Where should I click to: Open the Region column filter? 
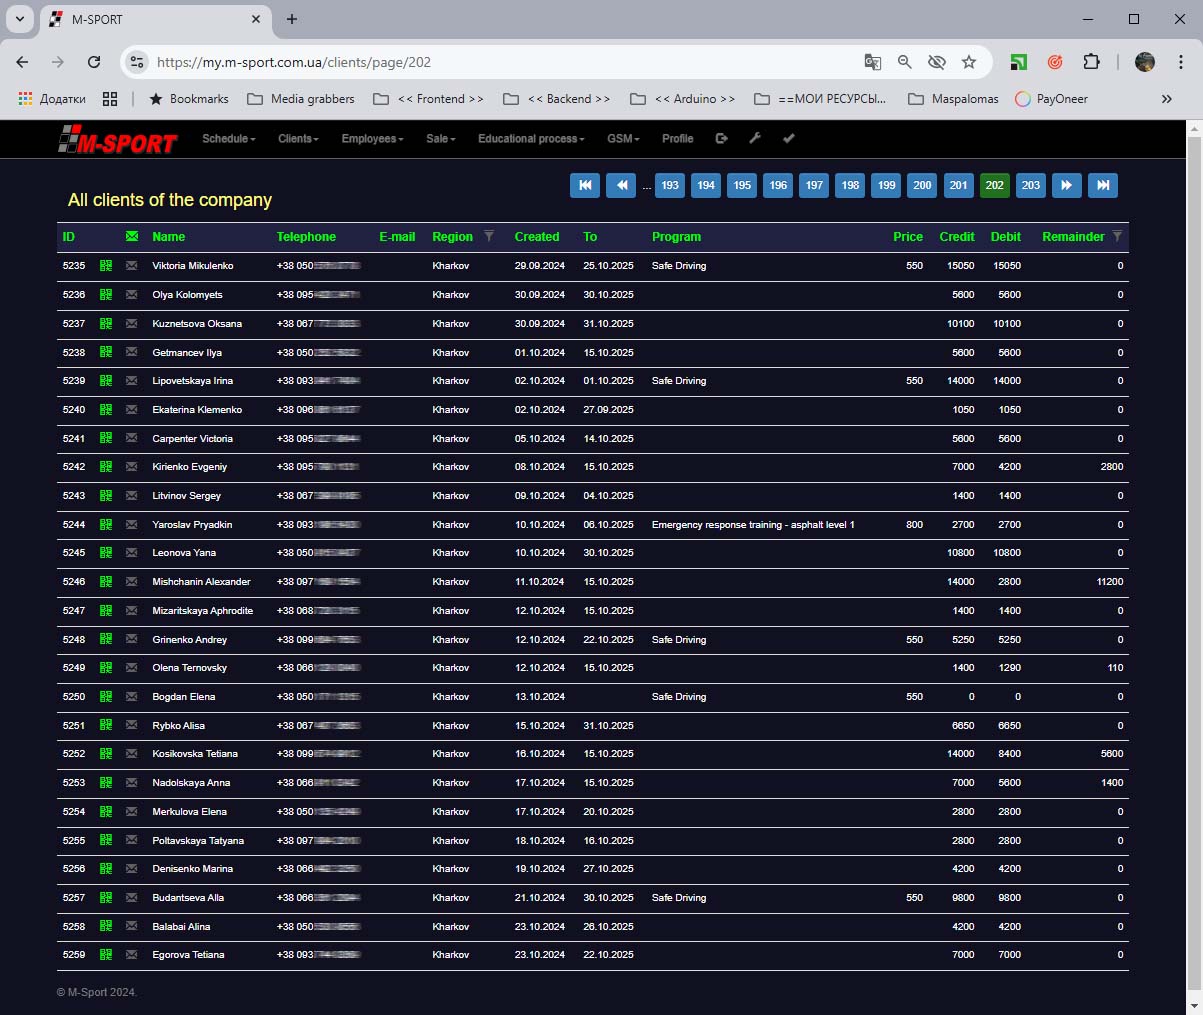click(x=489, y=237)
